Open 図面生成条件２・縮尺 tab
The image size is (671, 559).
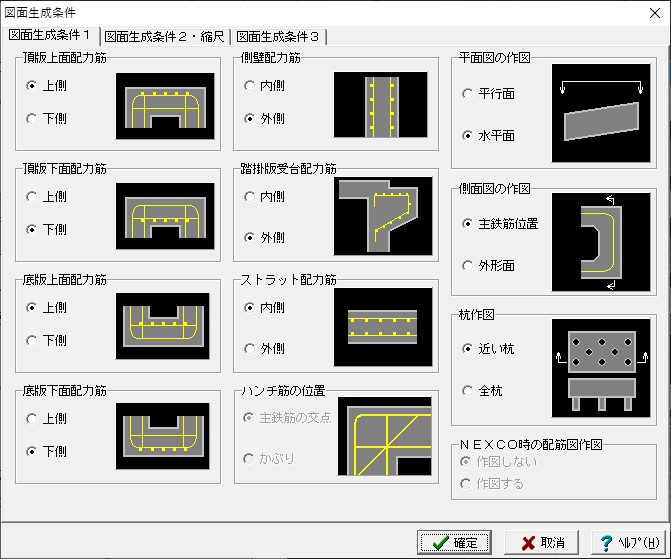pos(165,37)
